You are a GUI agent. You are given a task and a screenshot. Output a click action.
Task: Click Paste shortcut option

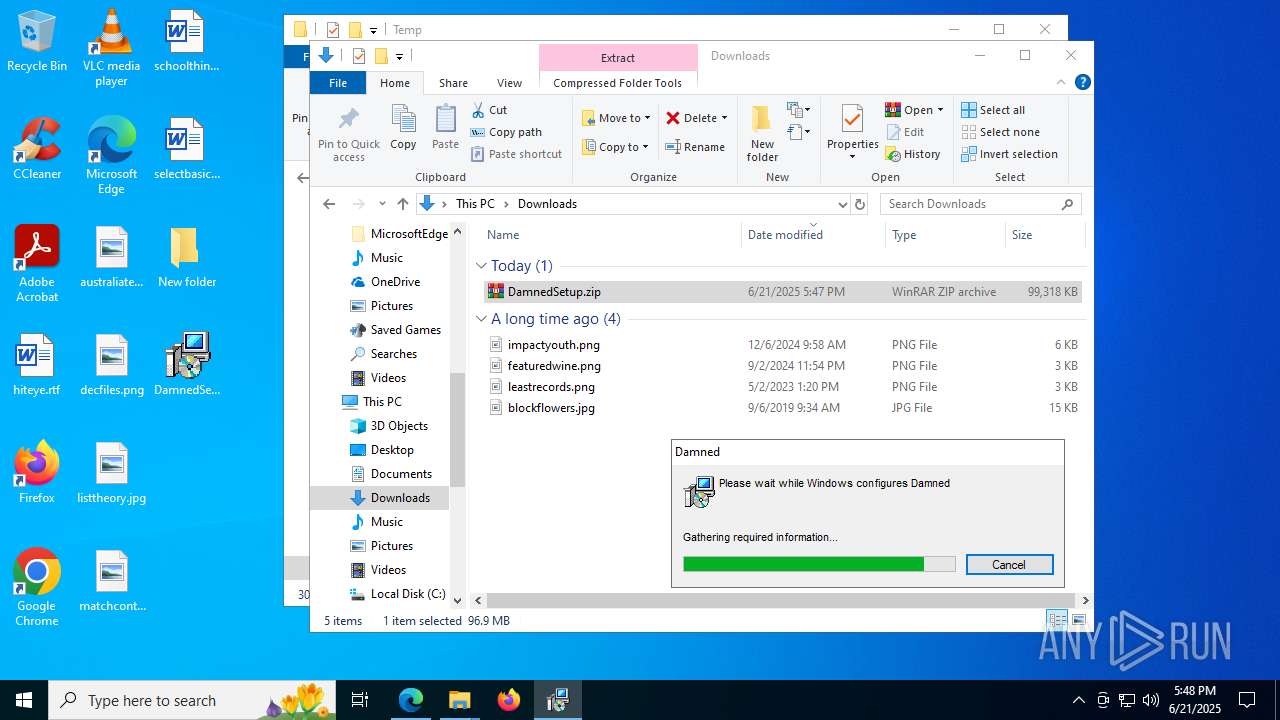(516, 154)
